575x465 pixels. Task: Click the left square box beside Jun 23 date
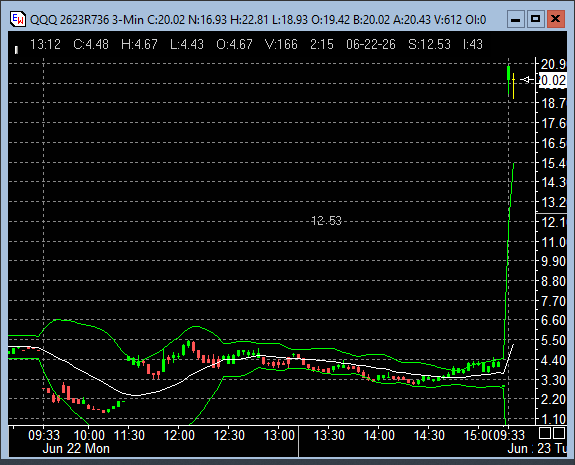[x=545, y=433]
